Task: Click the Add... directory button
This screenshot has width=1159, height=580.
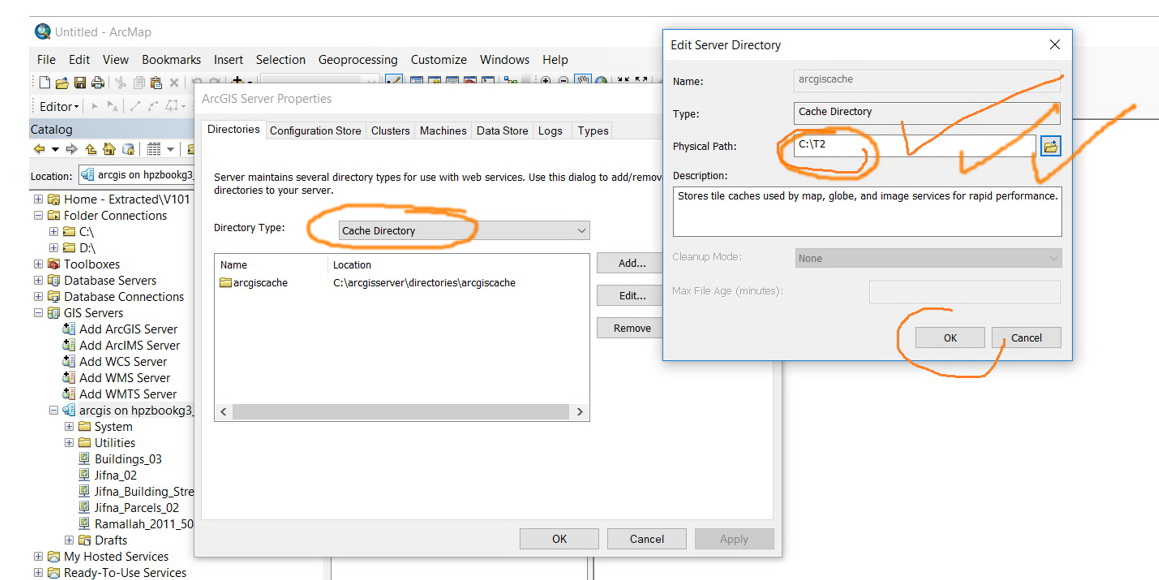Action: 632,263
